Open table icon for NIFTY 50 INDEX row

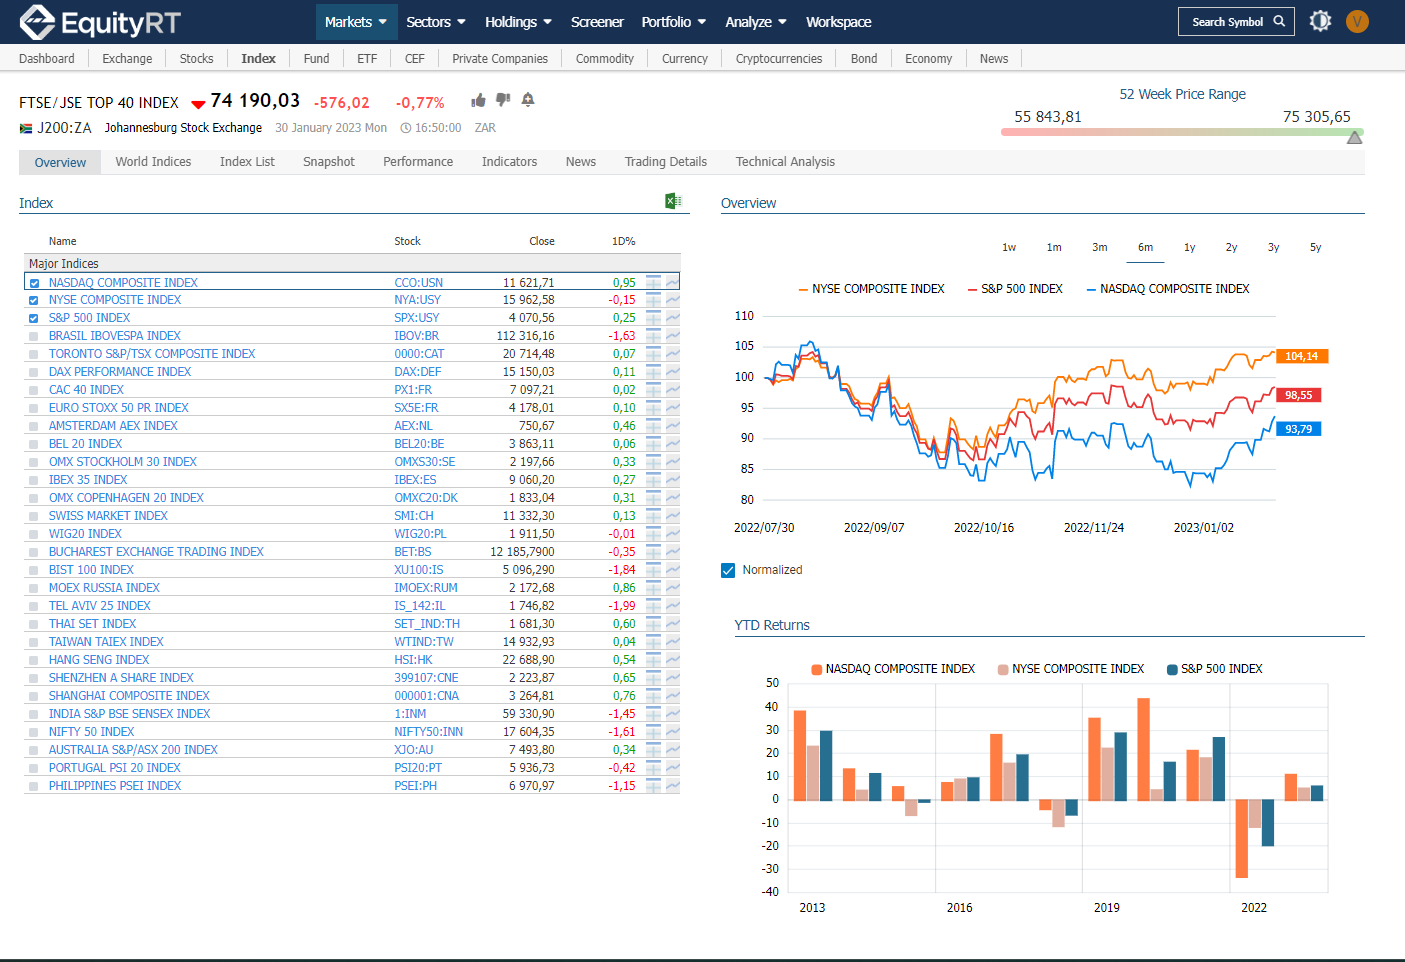point(654,732)
